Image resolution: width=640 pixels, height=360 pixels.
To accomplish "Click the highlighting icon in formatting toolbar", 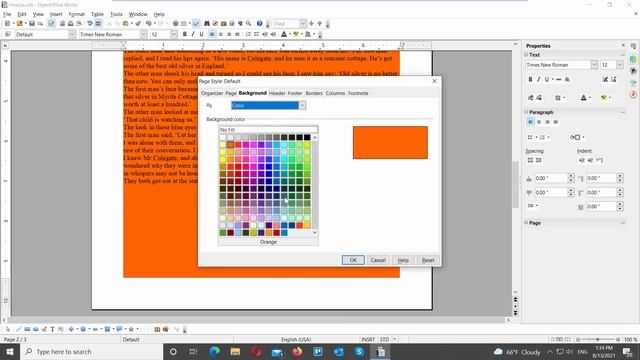I will [x=296, y=34].
